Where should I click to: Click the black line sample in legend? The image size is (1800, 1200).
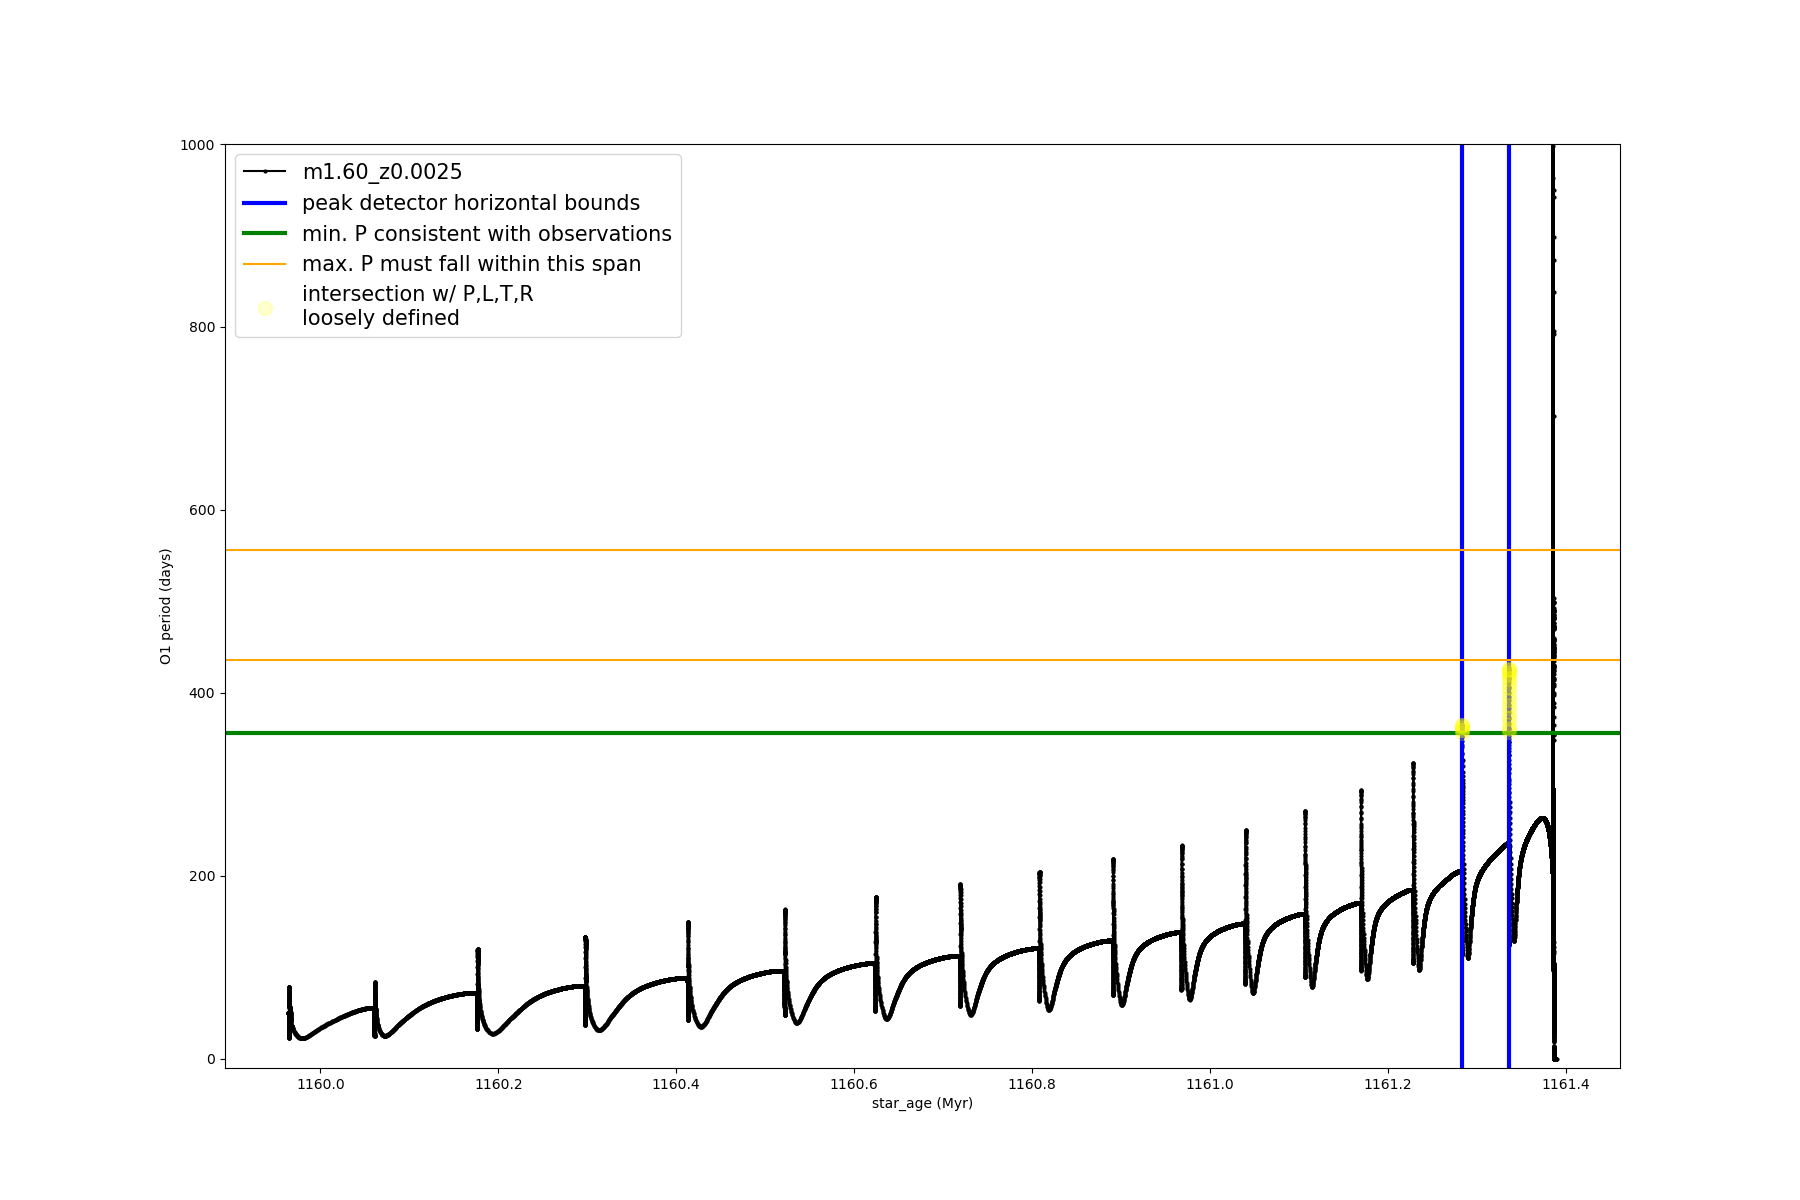pos(265,172)
